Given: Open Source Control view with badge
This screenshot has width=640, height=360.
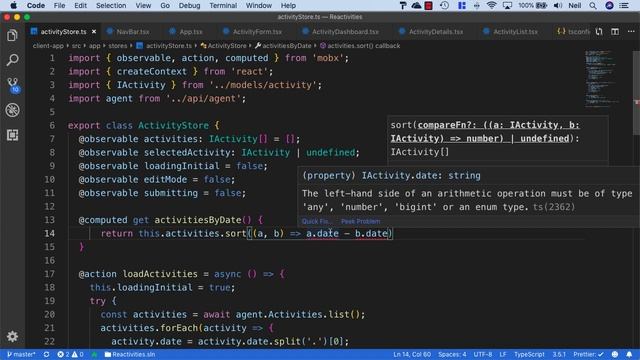Looking at the screenshot, I should 12,85.
